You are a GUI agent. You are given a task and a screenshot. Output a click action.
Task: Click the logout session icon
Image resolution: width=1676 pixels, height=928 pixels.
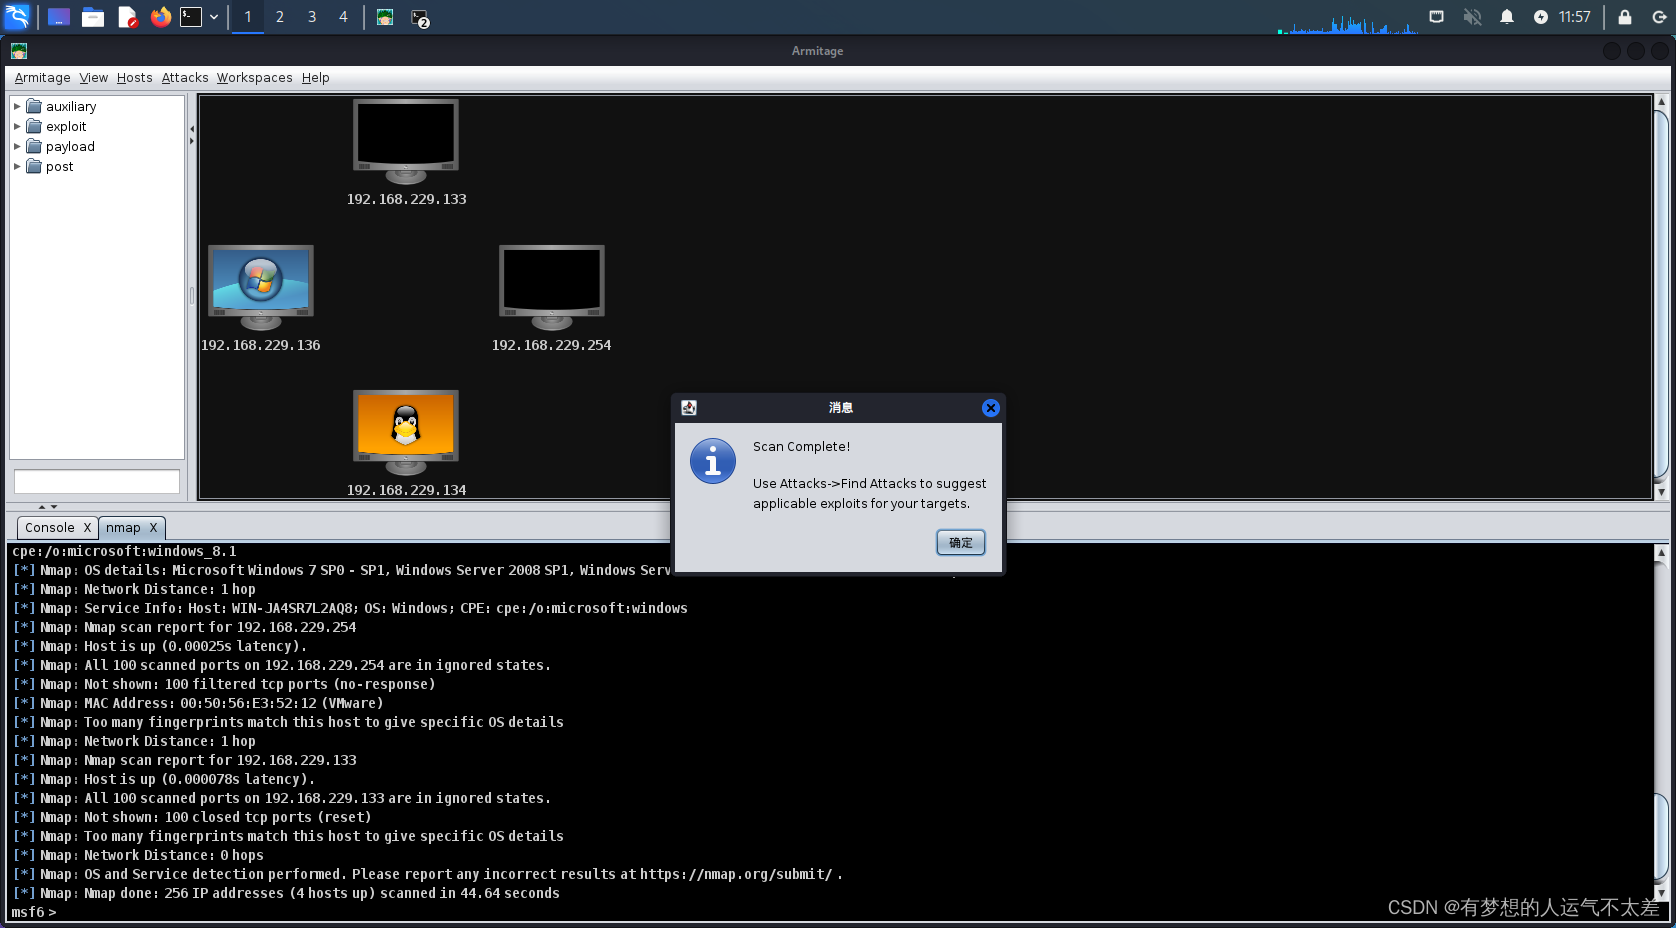(1659, 17)
